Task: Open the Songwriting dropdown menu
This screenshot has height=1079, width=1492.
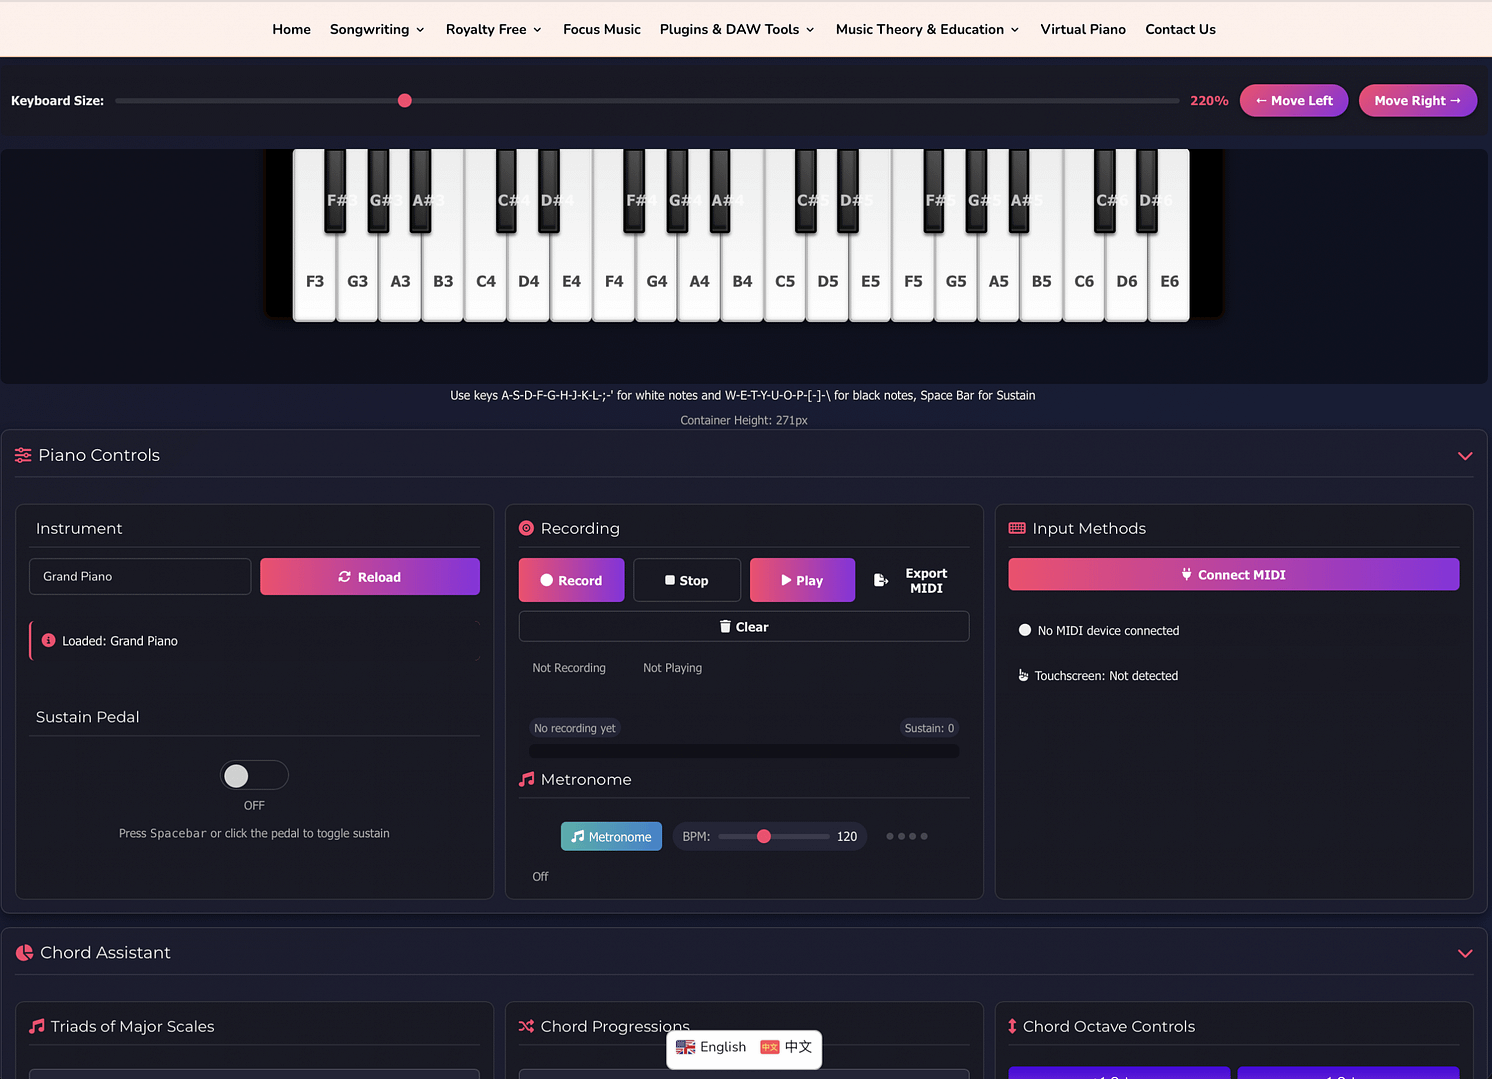Action: click(x=377, y=29)
